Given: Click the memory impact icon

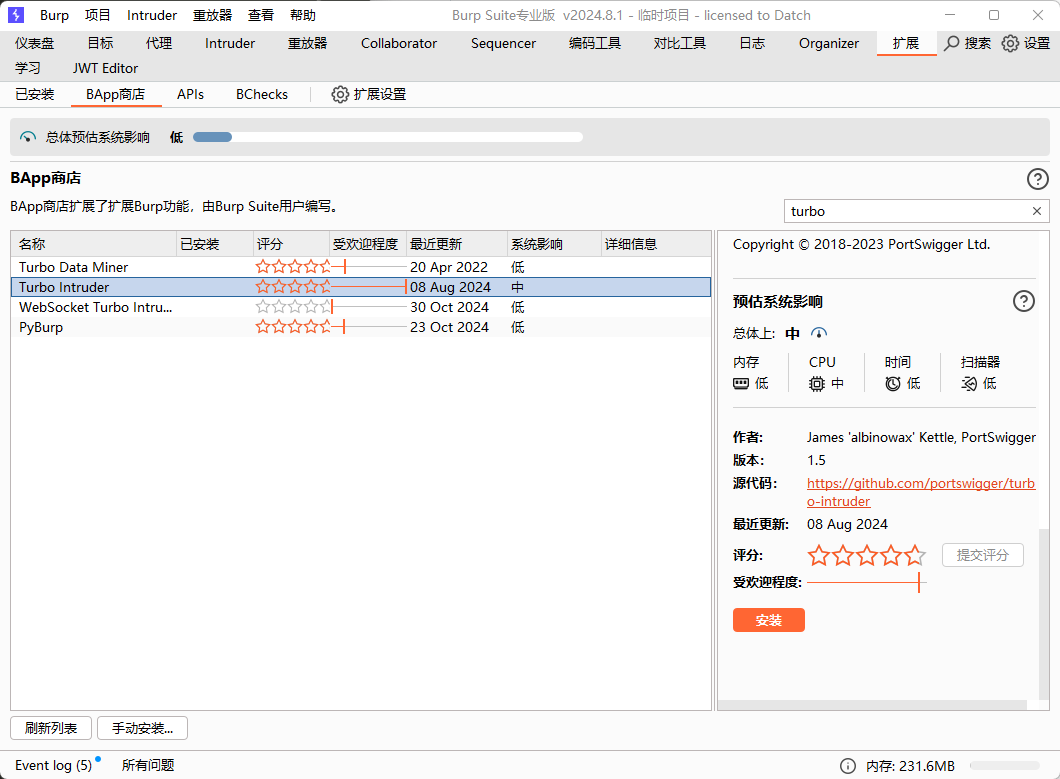Looking at the screenshot, I should click(x=741, y=383).
